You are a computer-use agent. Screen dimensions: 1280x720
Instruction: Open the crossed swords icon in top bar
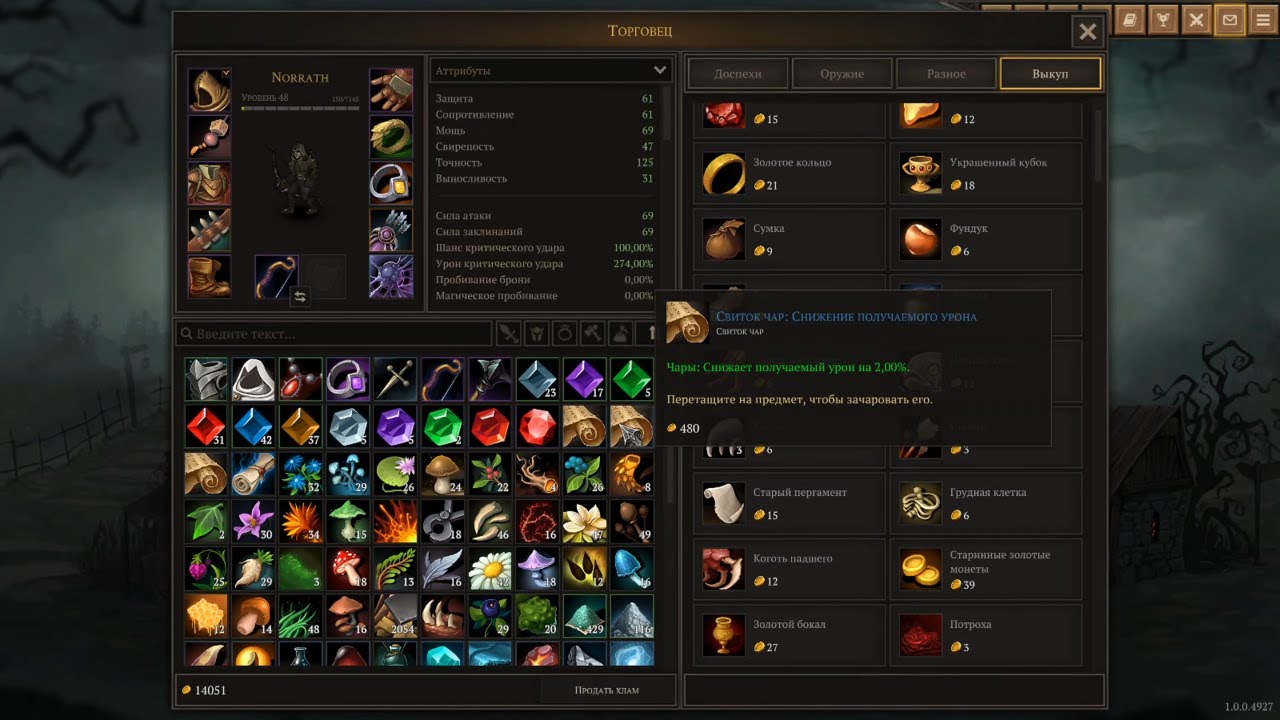click(1197, 19)
